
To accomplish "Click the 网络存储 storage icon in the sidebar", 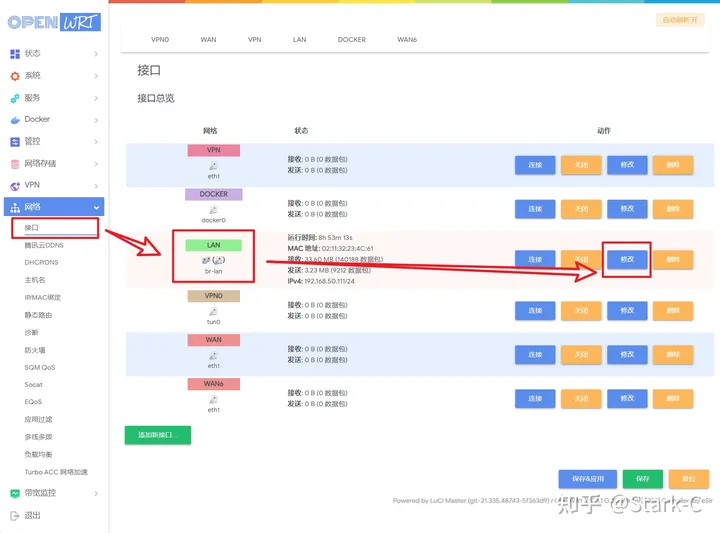I will 15,163.
